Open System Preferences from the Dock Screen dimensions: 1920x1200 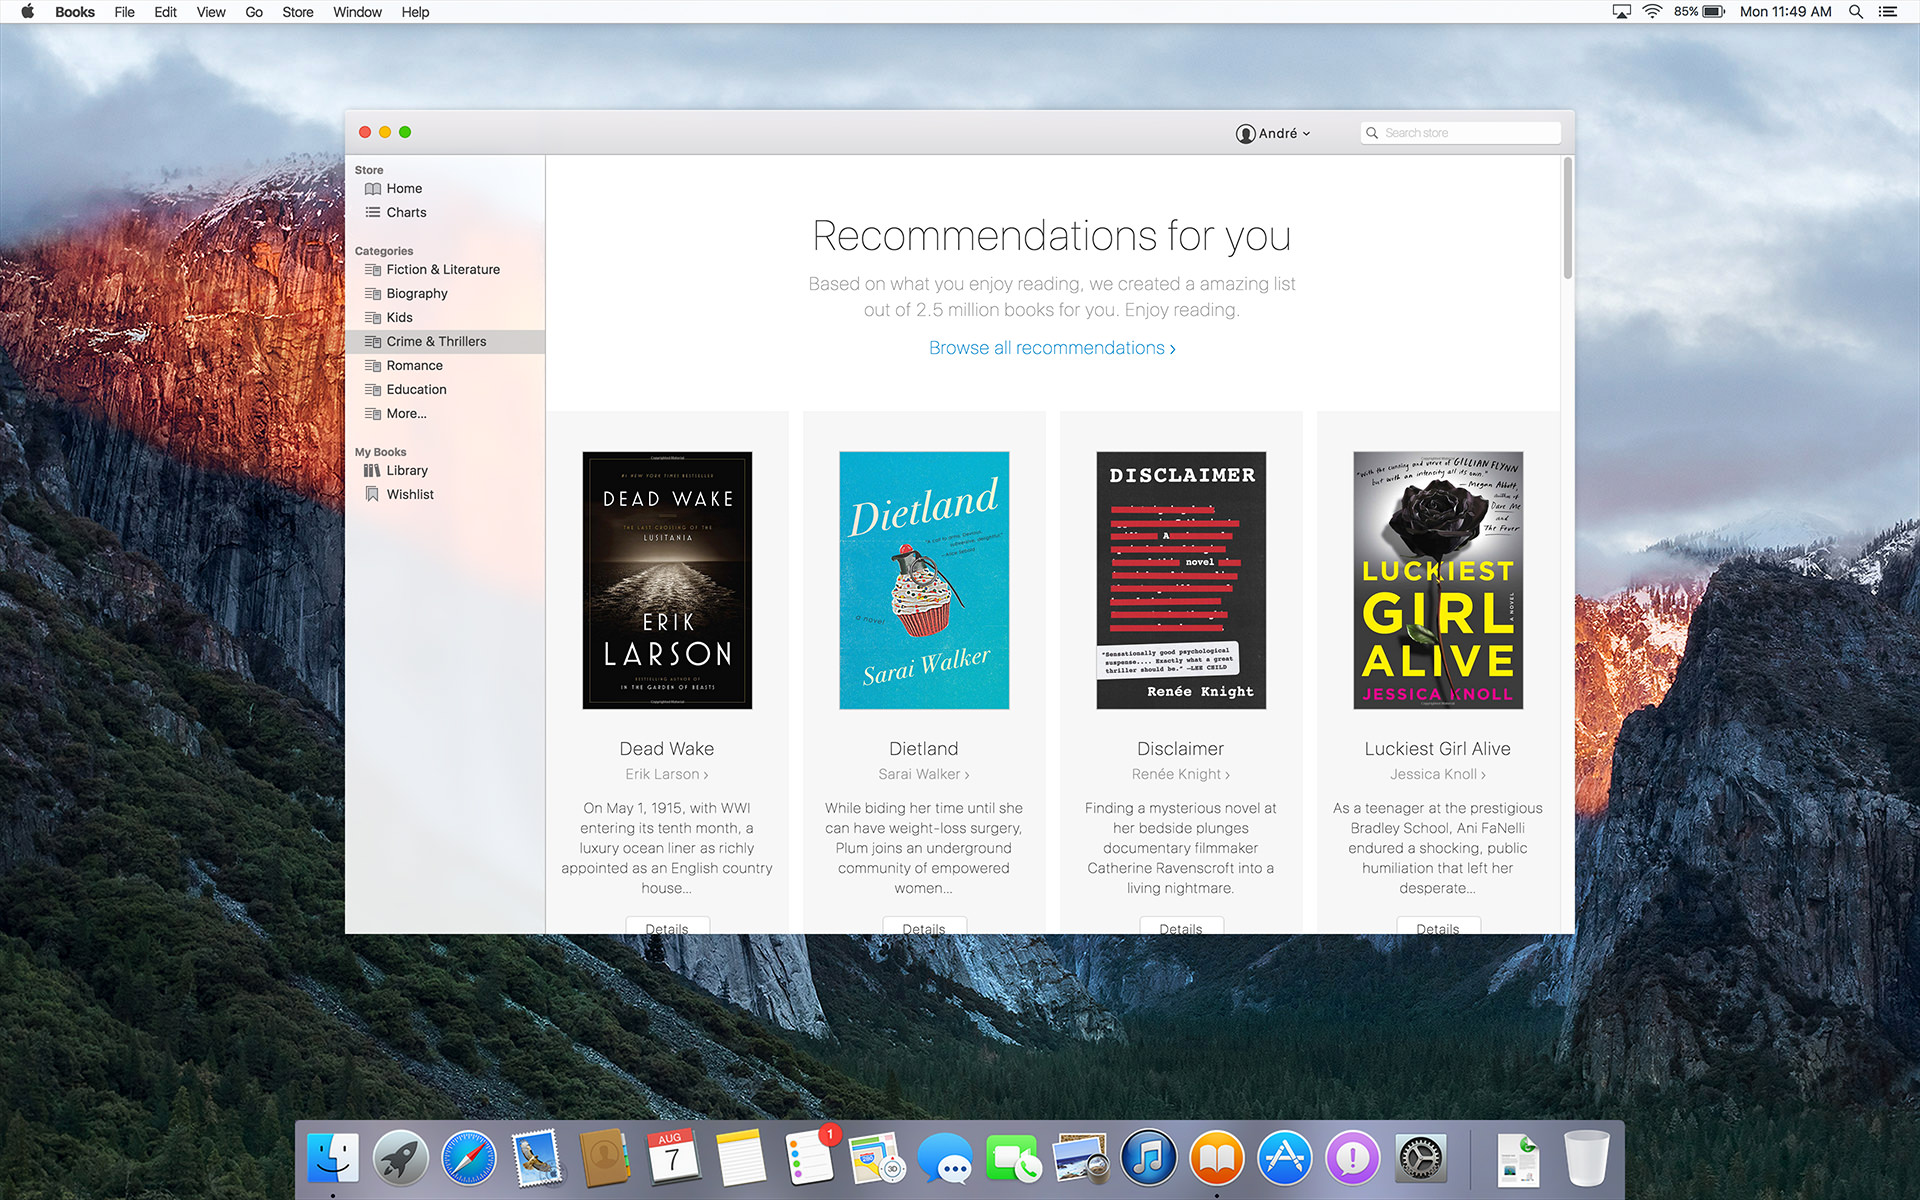(1421, 1159)
